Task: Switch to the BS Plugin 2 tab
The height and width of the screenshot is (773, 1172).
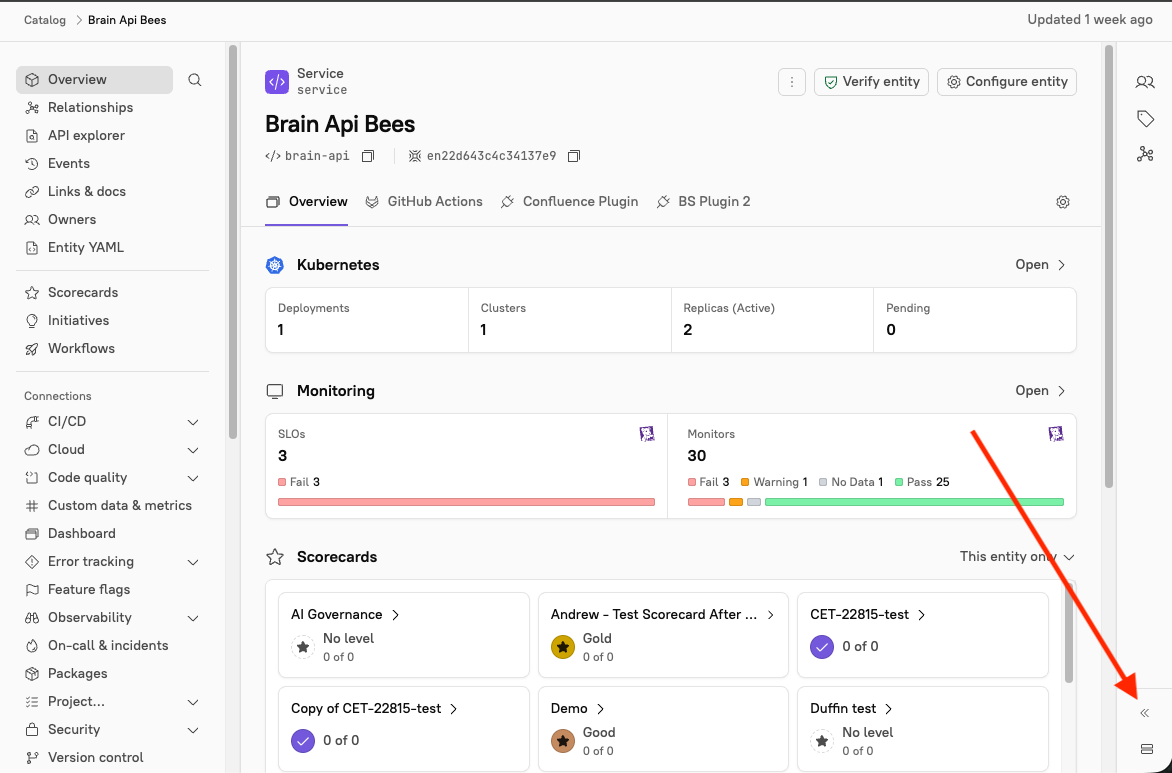Action: coord(703,202)
